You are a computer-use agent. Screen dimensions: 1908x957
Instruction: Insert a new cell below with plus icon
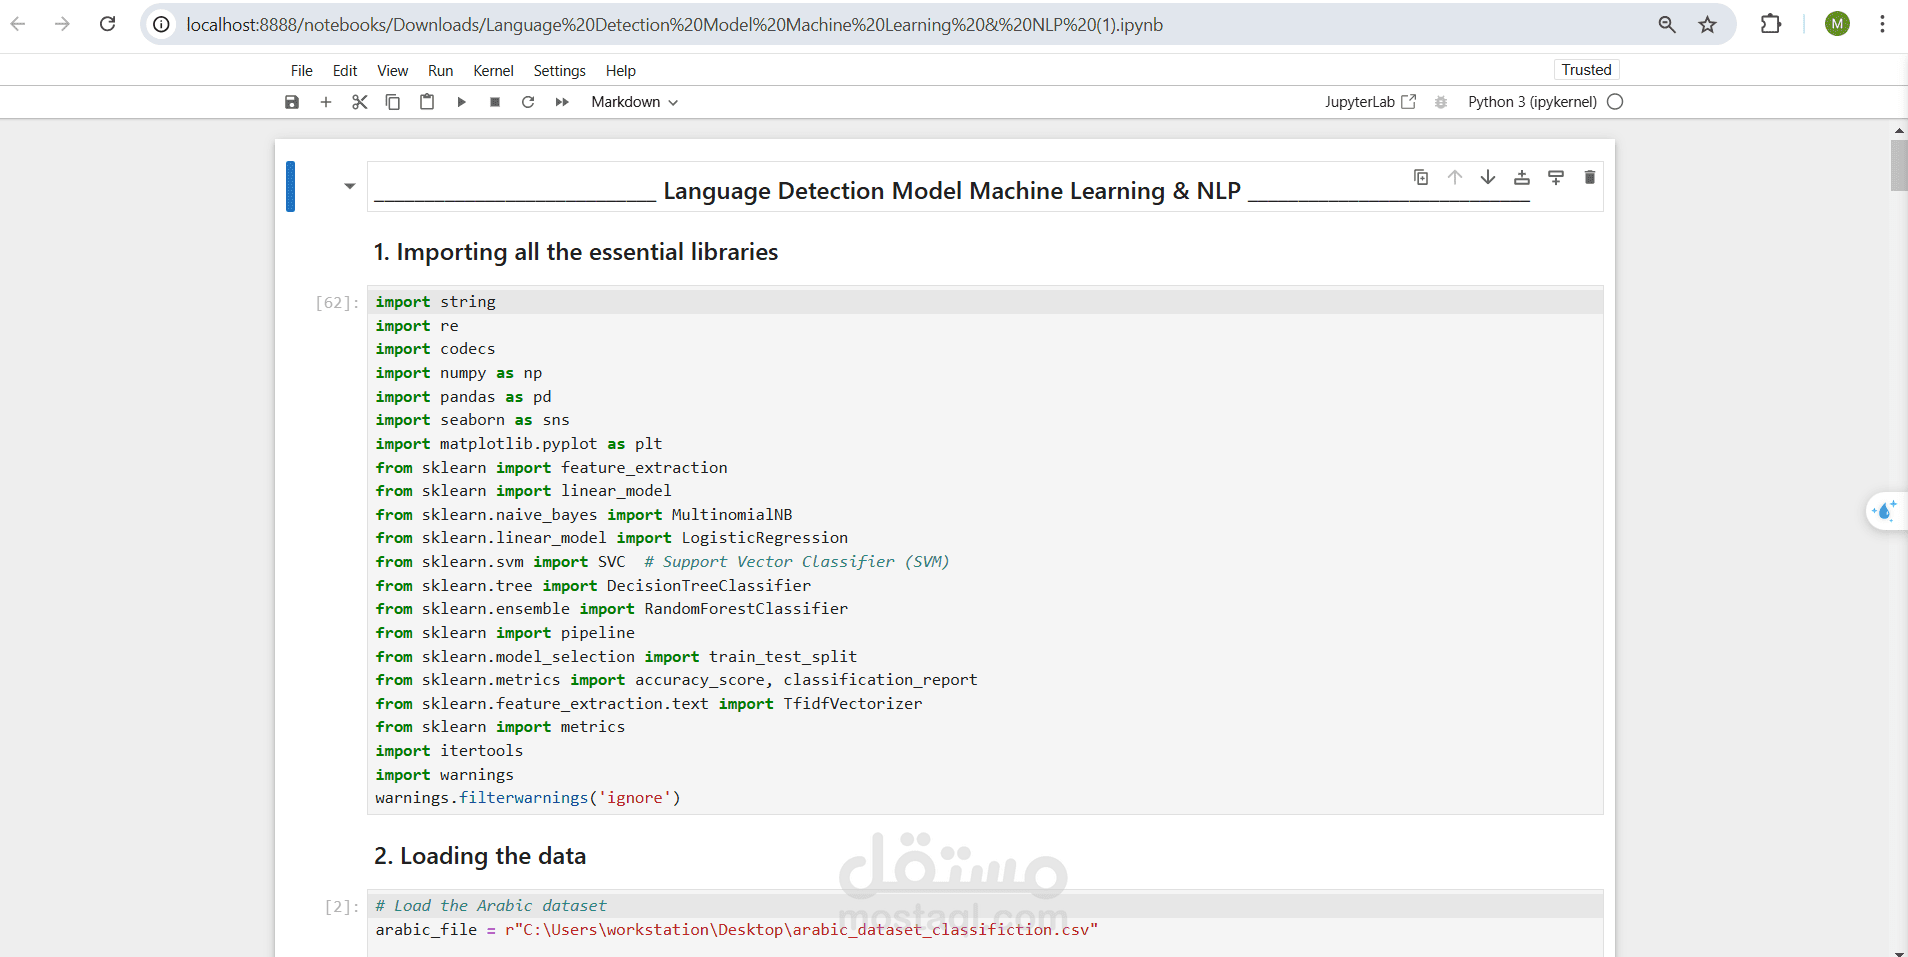[325, 101]
